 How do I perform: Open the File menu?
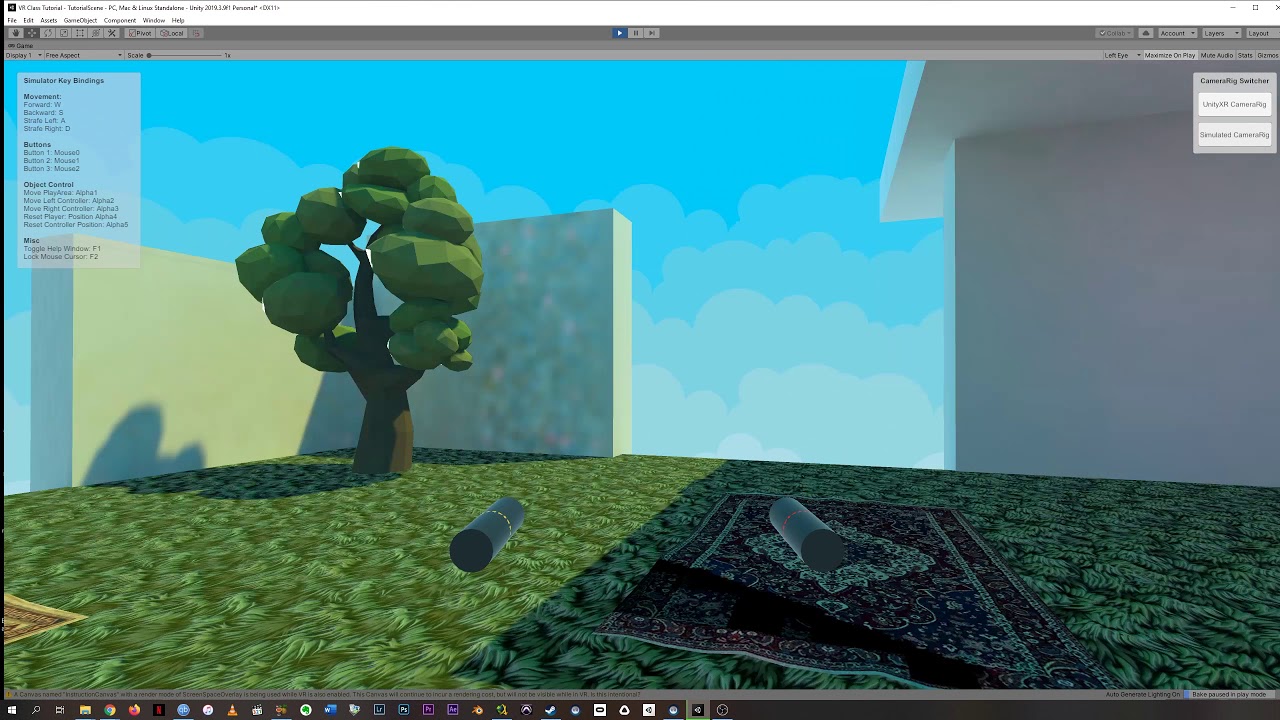click(12, 20)
